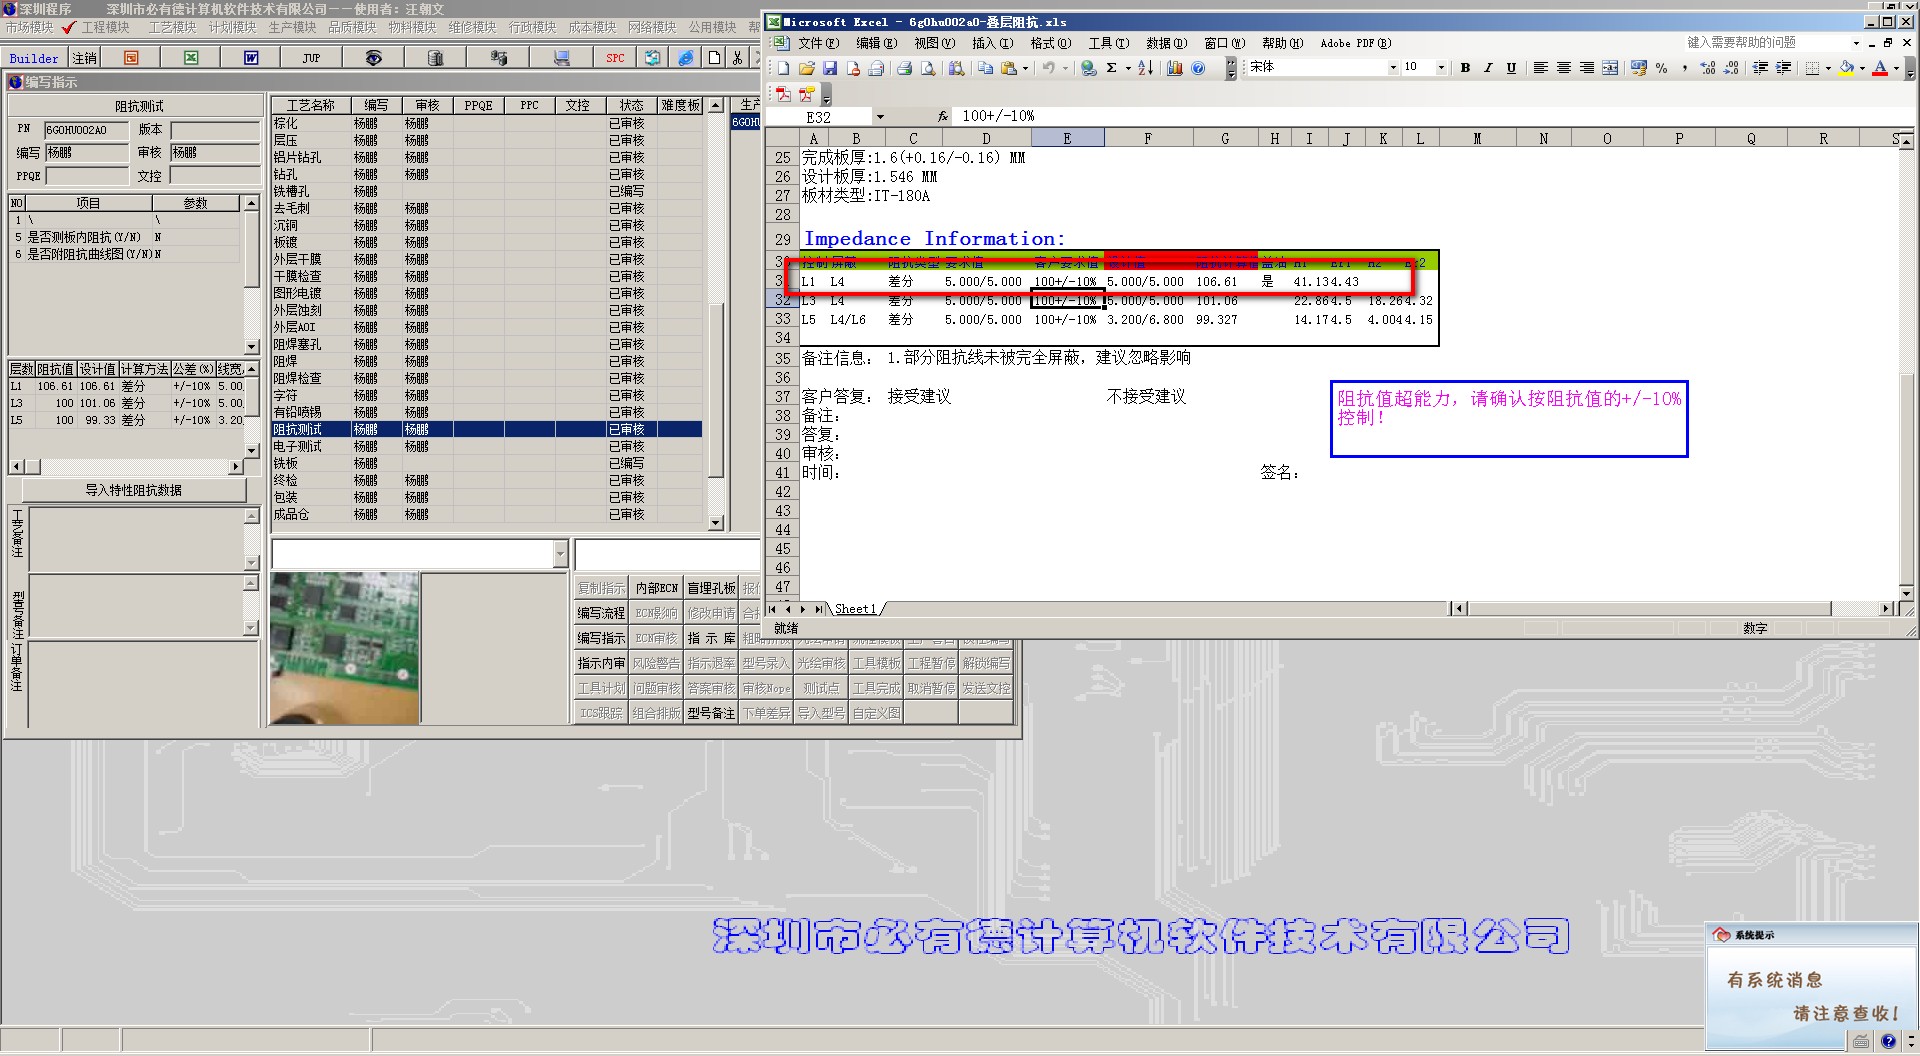
Task: Click the Open file icon in Excel toolbar
Action: 806,68
